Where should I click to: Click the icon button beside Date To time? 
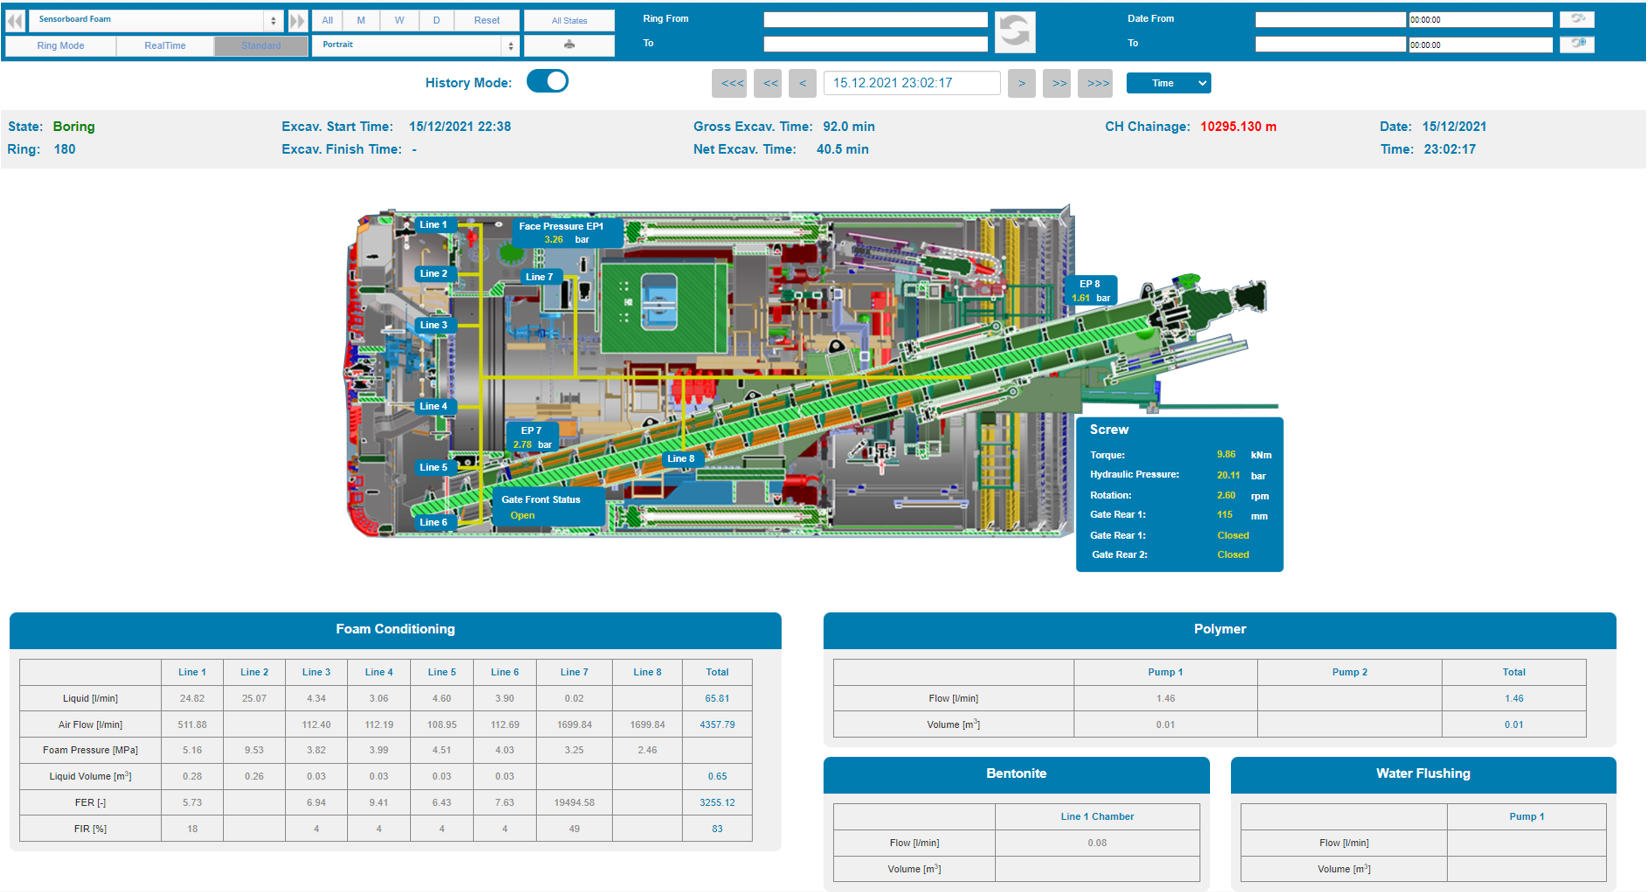click(x=1577, y=44)
